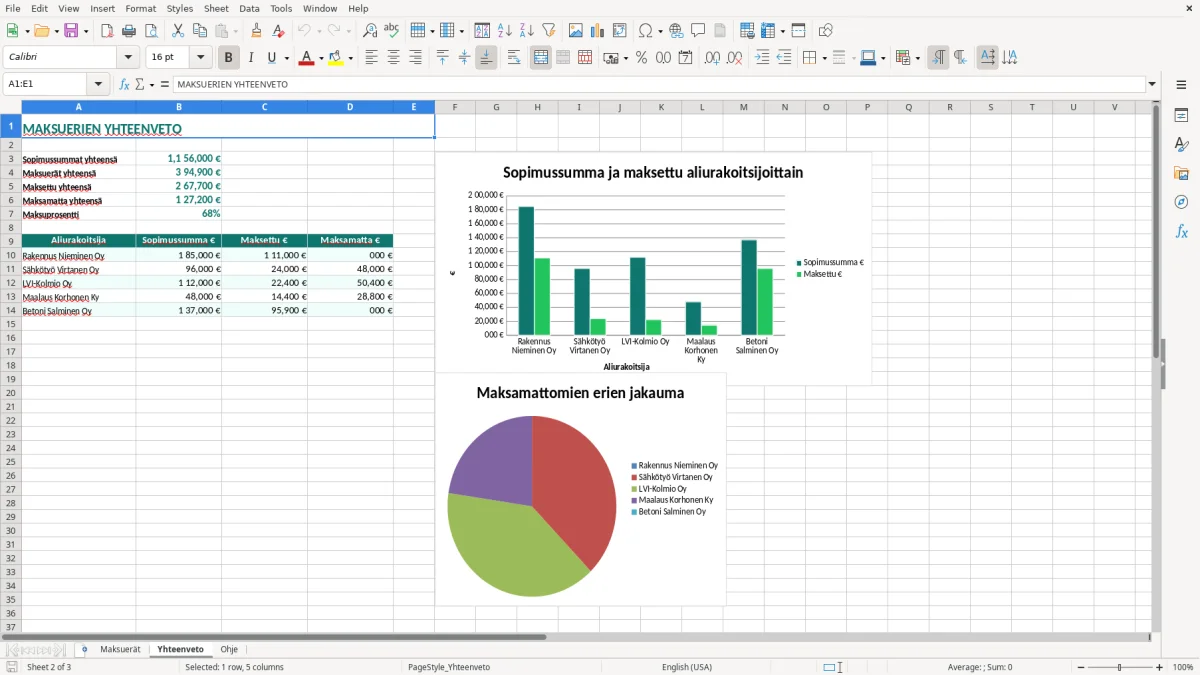This screenshot has width=1200, height=675.
Task: Open Find and Replace icon
Action: [x=370, y=31]
